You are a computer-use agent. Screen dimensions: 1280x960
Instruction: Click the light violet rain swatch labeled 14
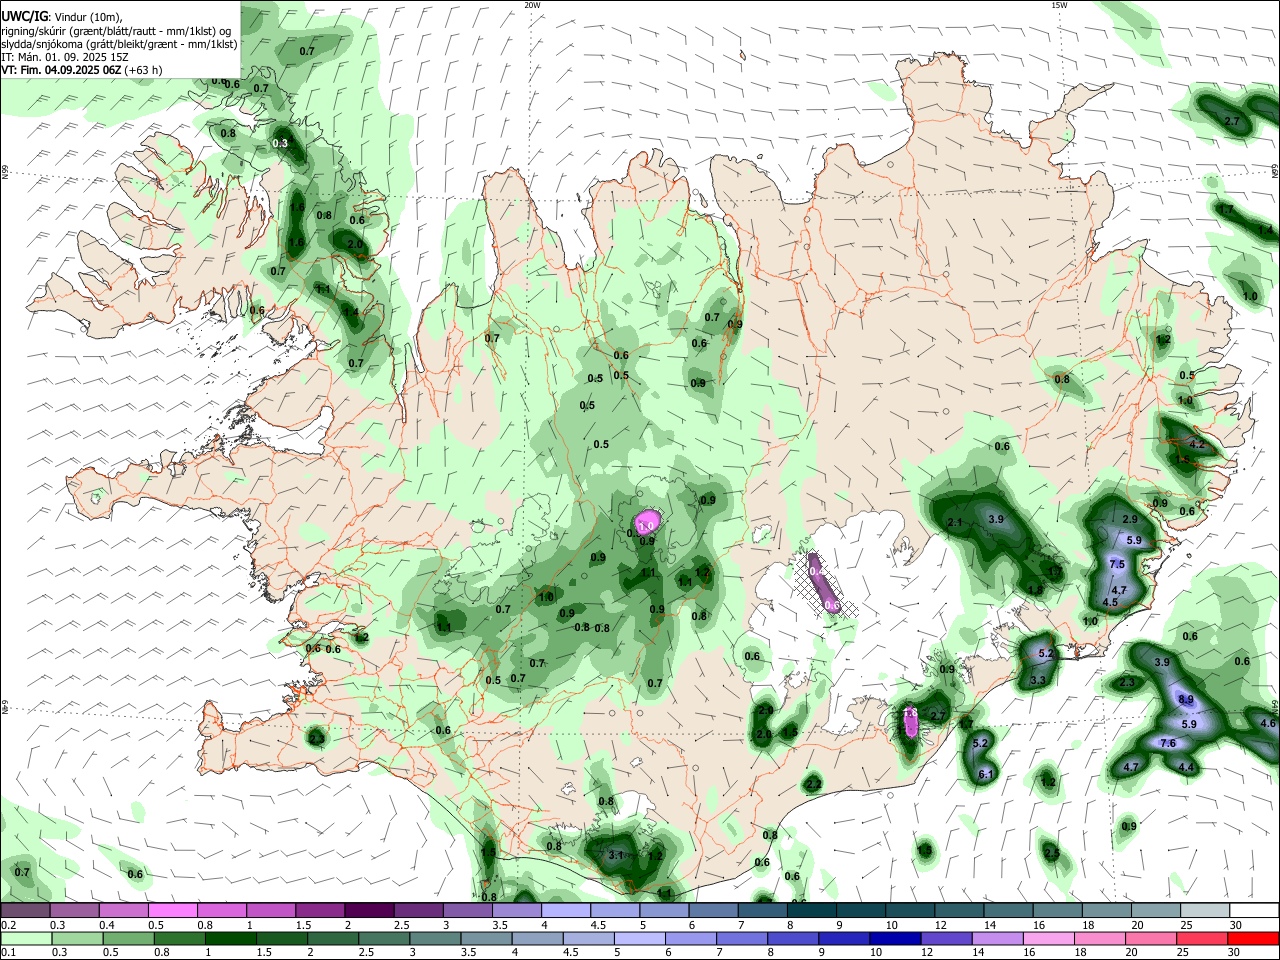tap(997, 938)
